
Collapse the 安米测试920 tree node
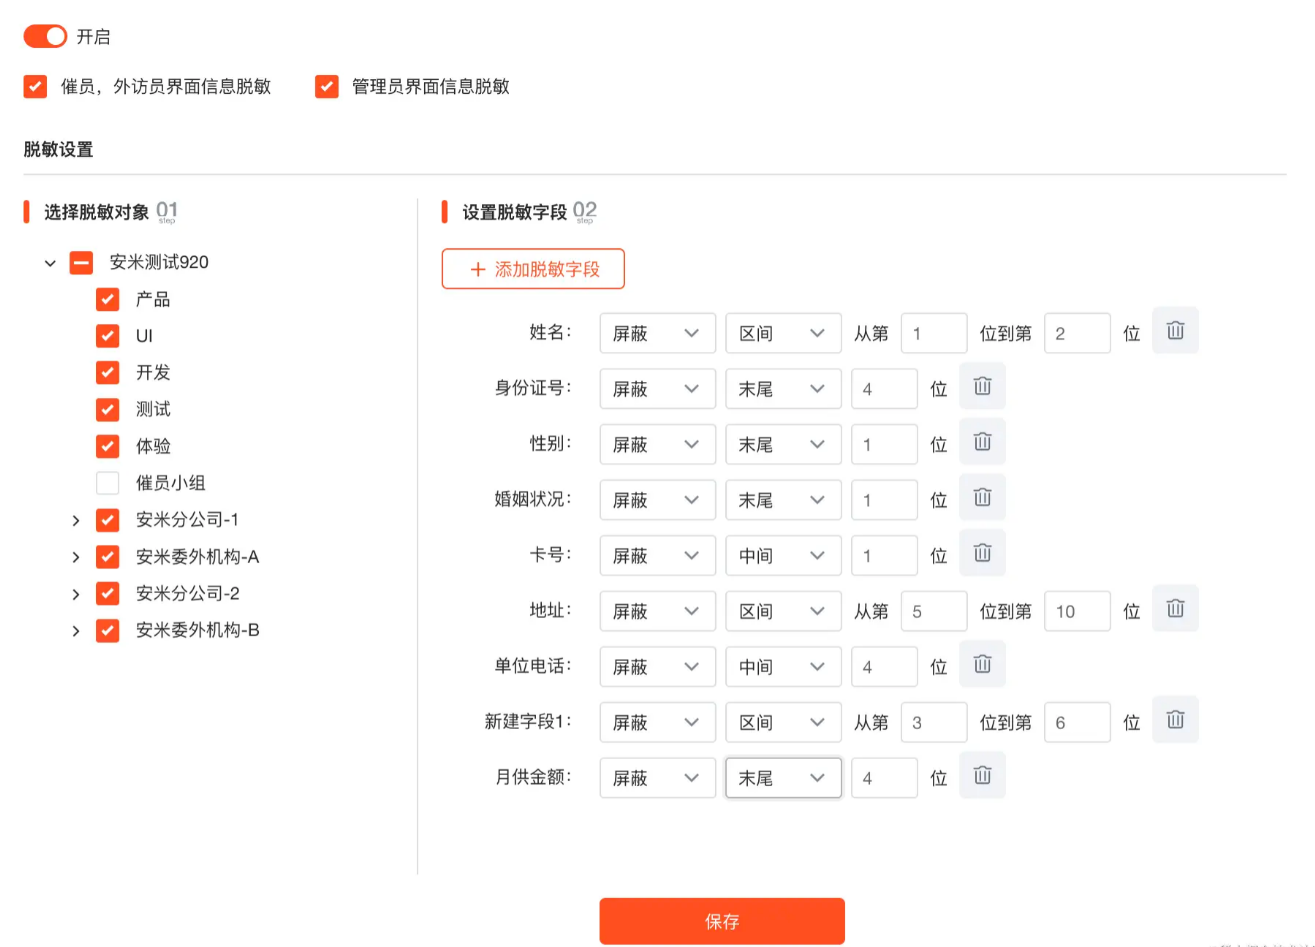click(x=50, y=263)
